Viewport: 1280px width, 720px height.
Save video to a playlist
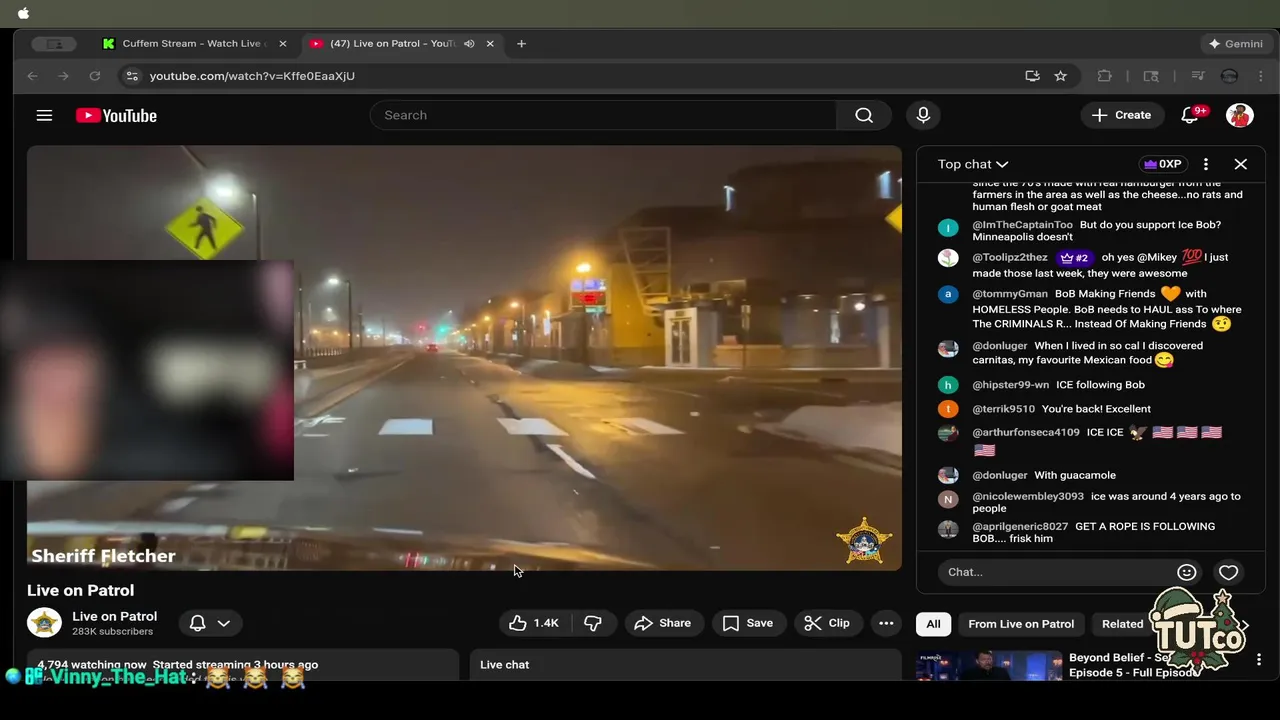tap(748, 623)
